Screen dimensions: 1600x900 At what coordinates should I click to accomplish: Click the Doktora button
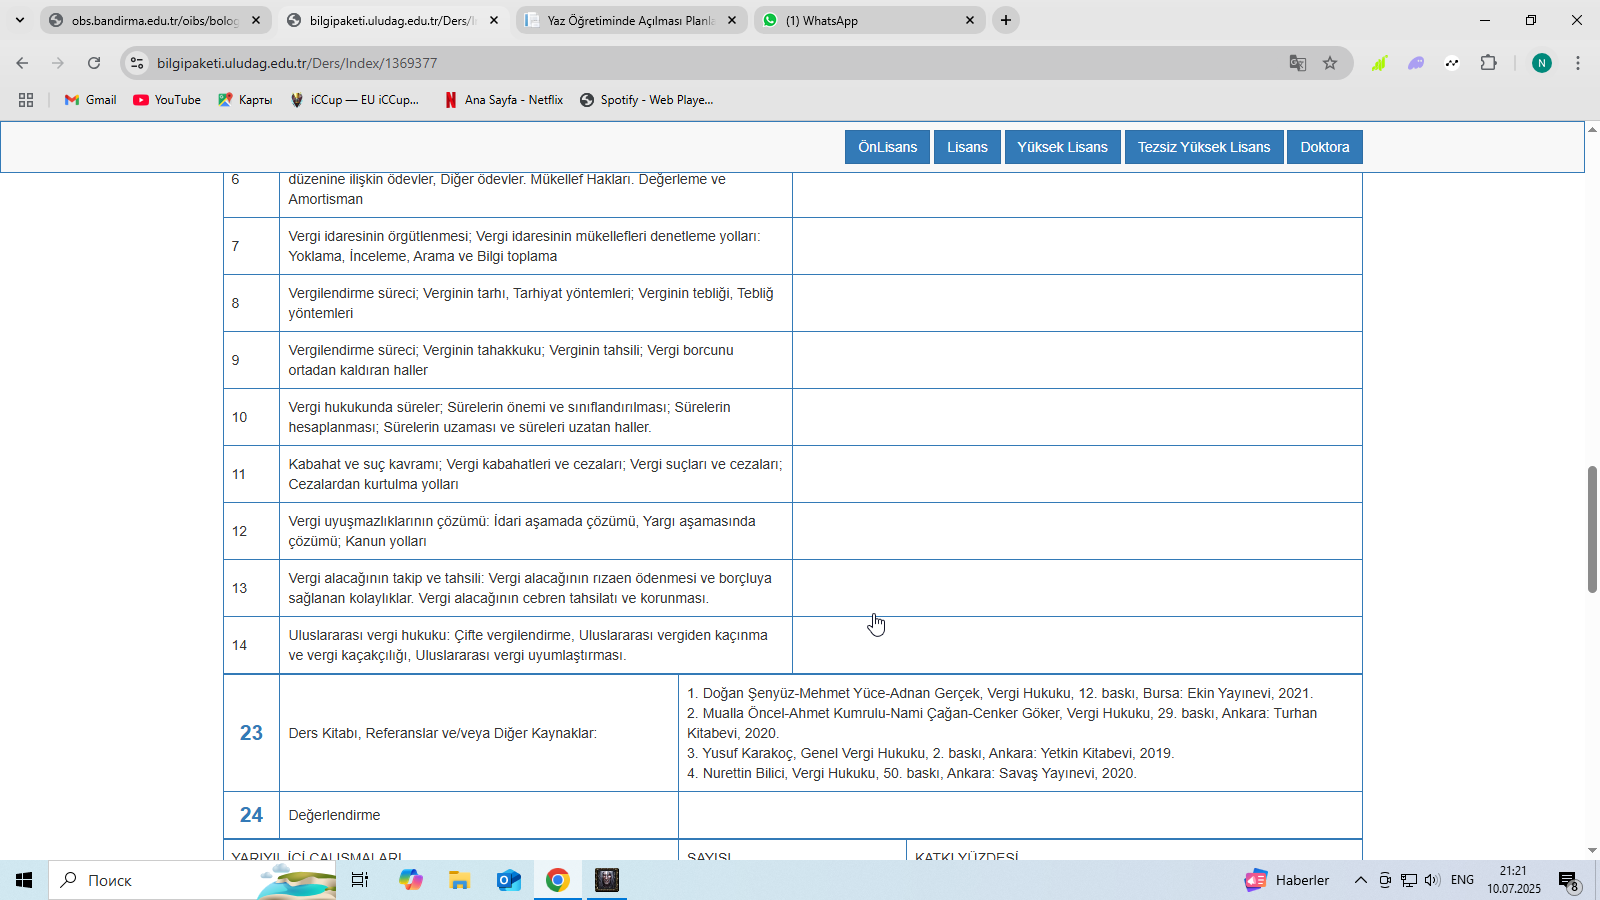[1325, 147]
